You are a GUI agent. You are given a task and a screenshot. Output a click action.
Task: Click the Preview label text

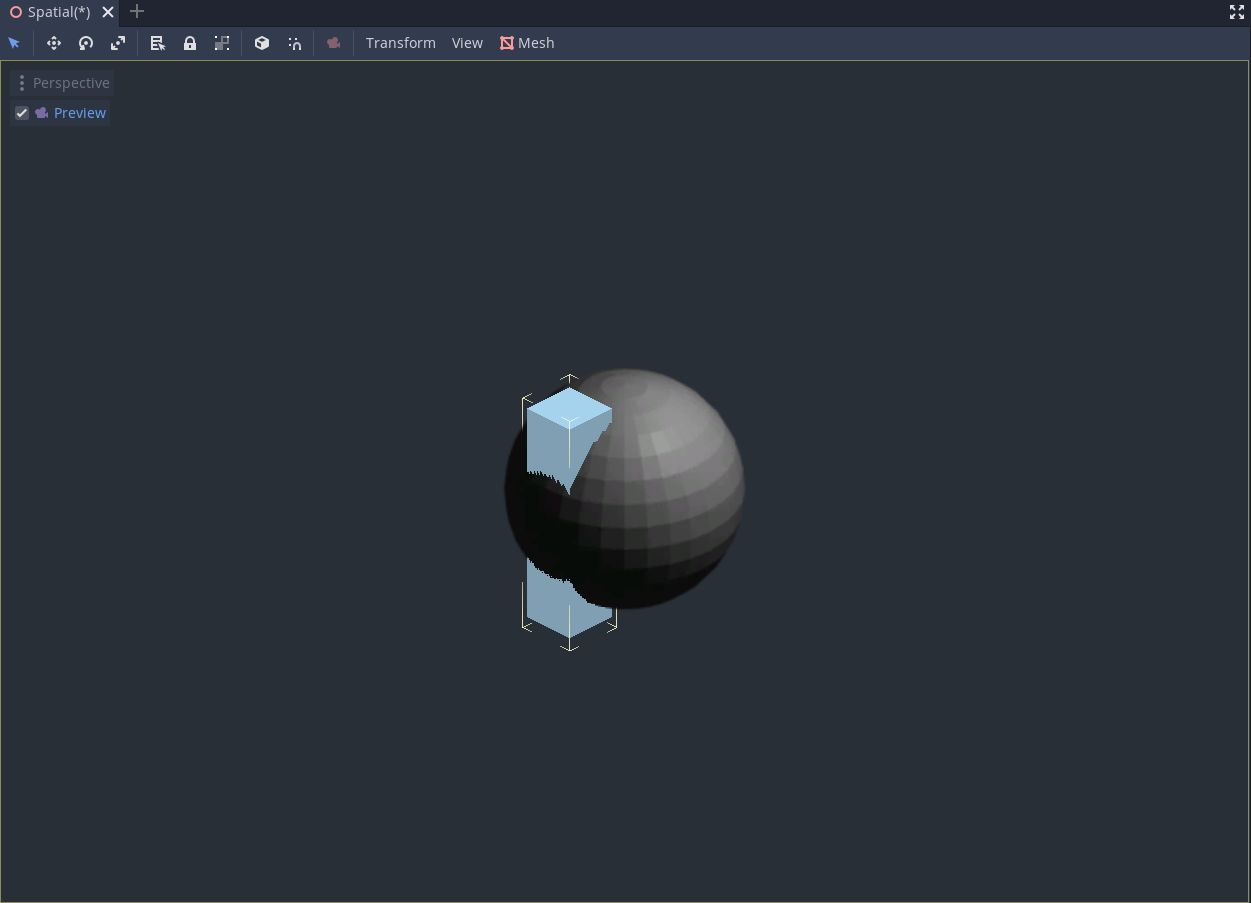click(80, 112)
